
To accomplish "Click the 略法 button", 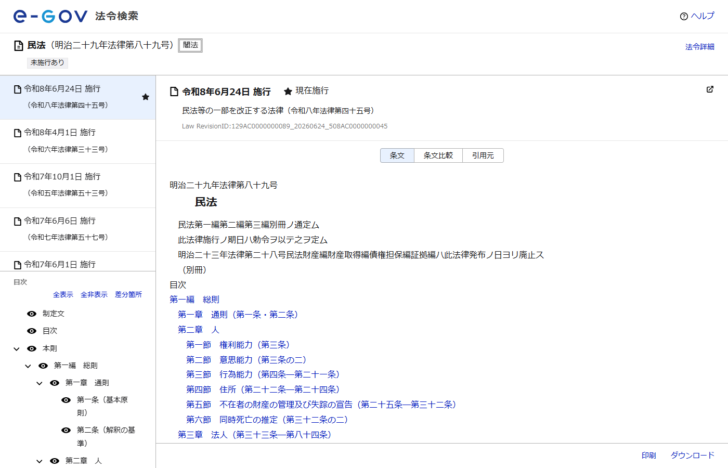I will pos(190,45).
